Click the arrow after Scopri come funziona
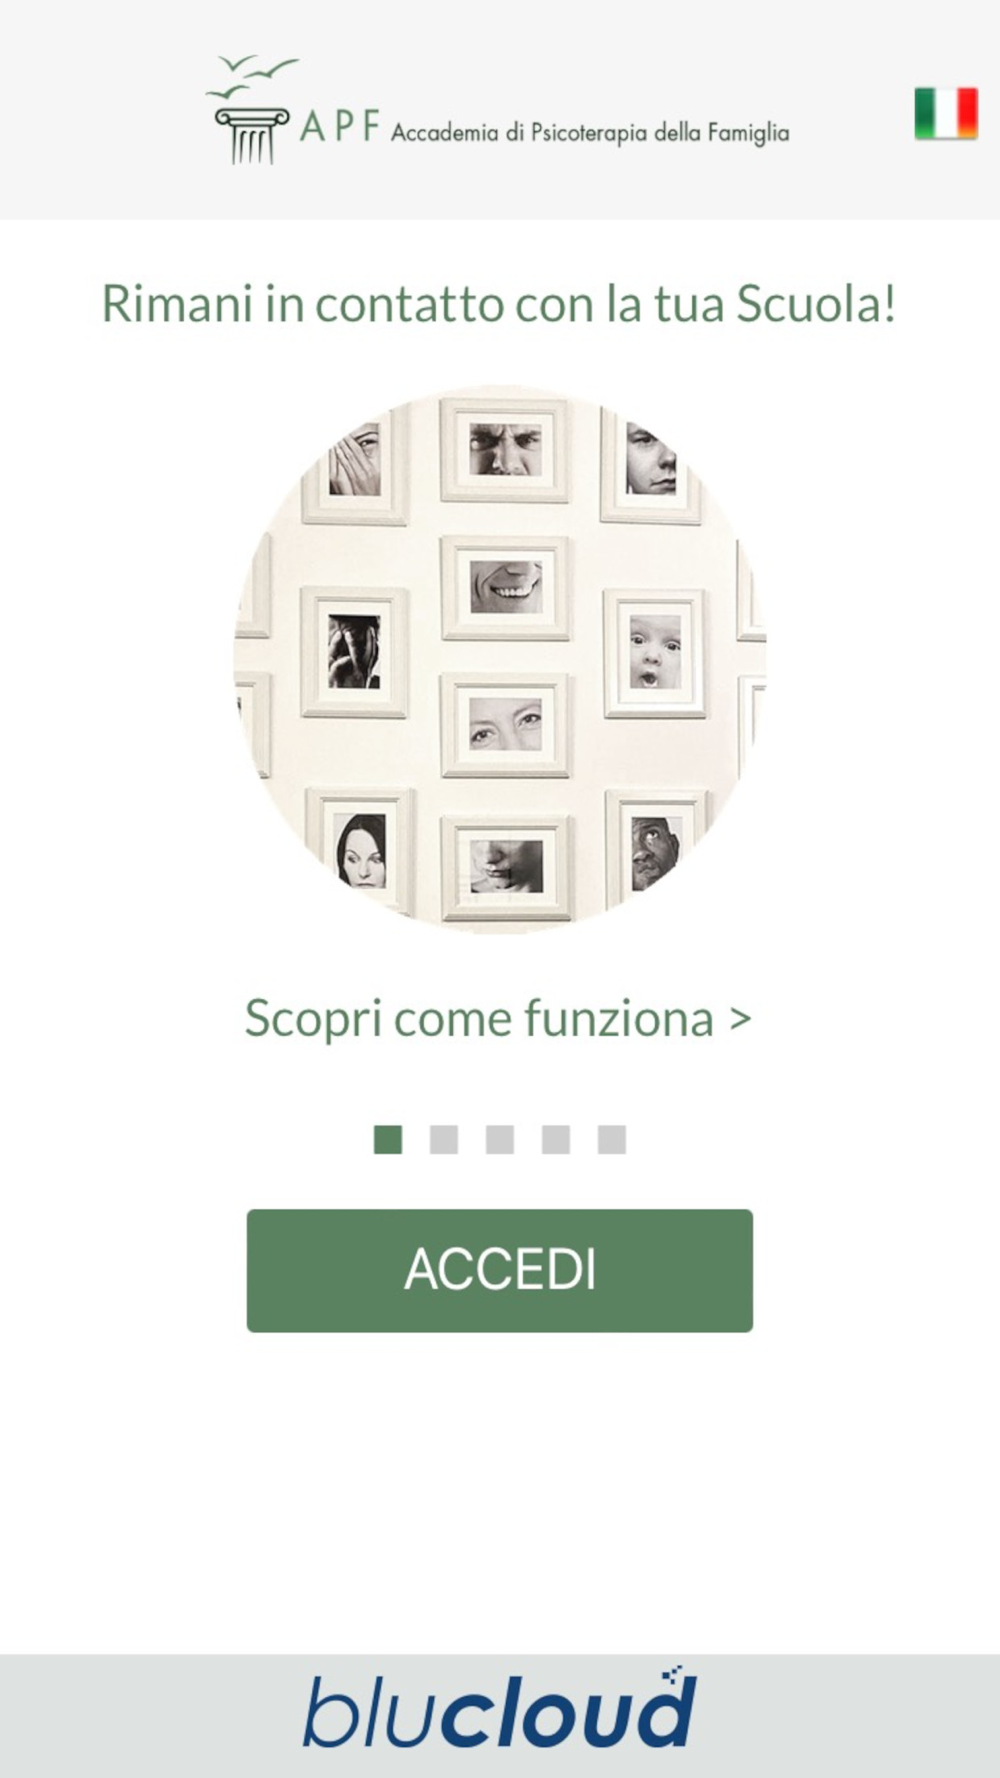Viewport: 1000px width, 1778px height. [x=740, y=1019]
